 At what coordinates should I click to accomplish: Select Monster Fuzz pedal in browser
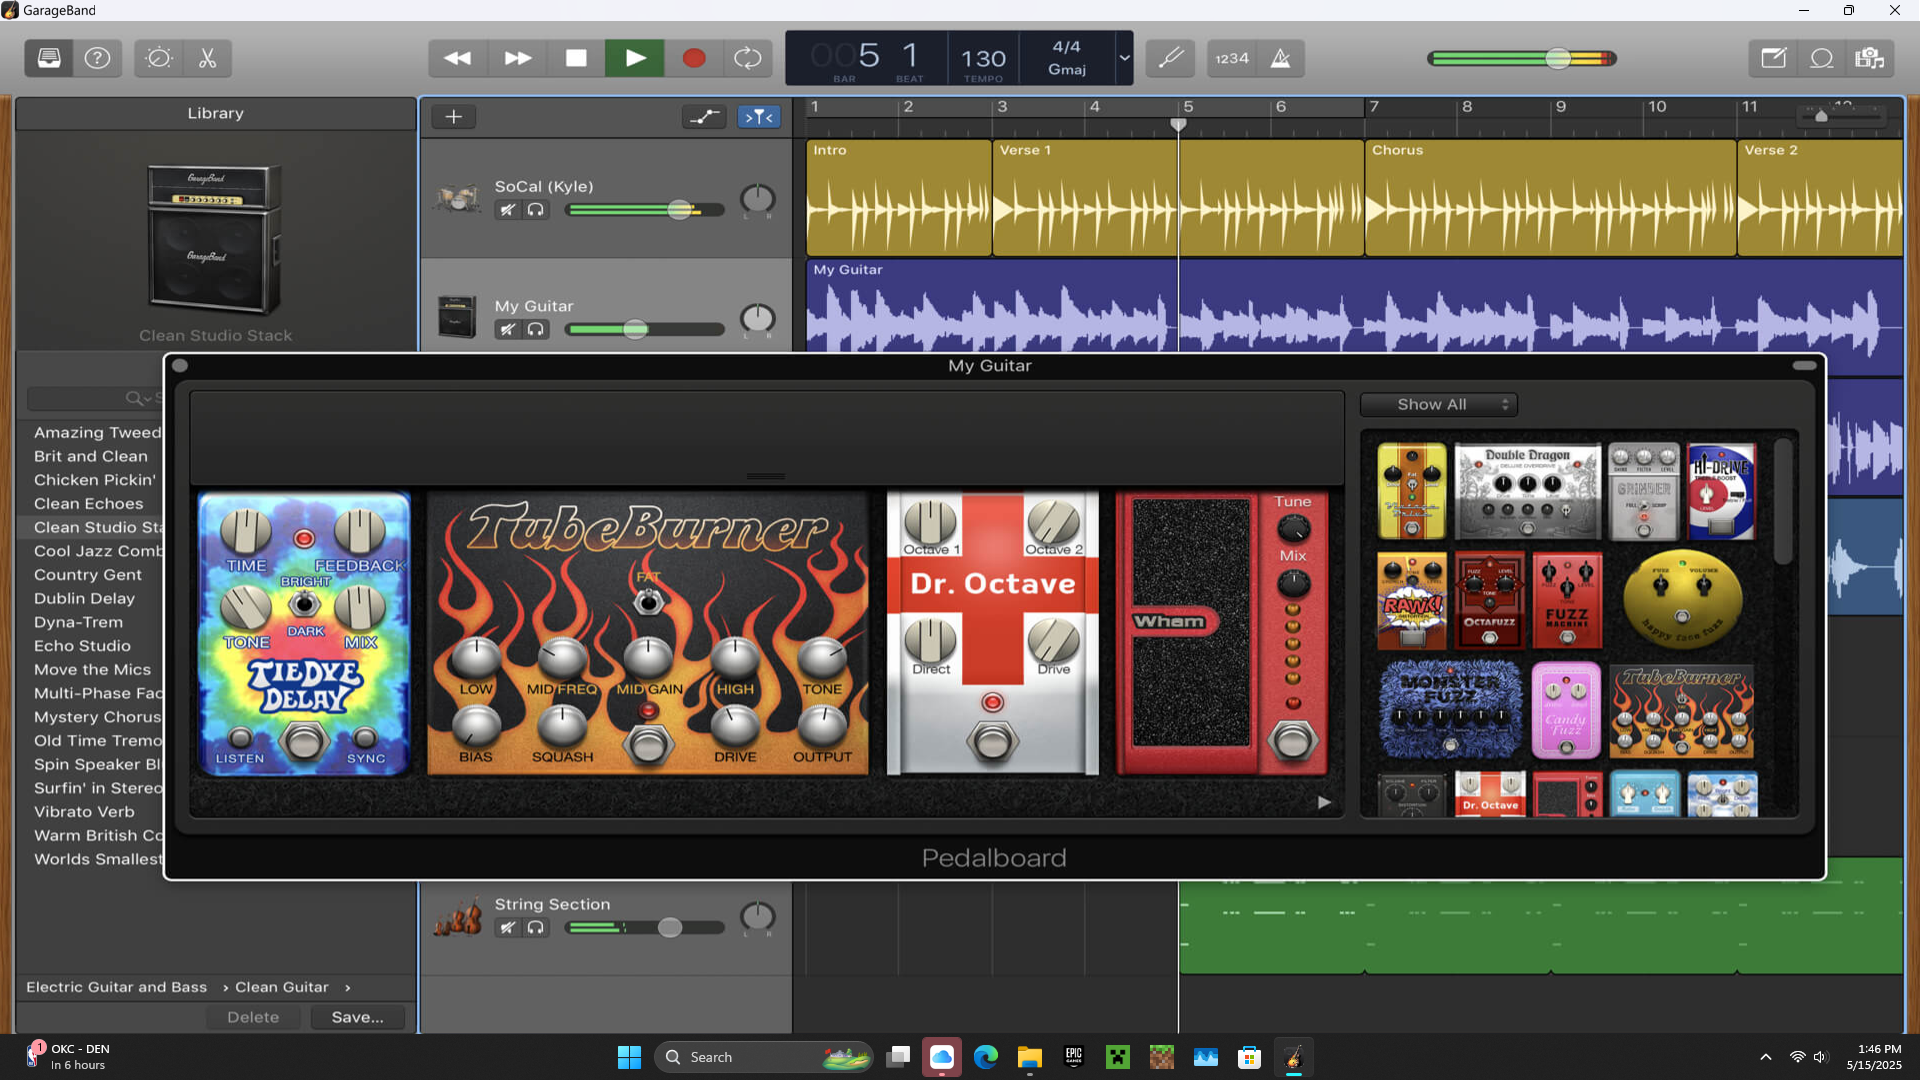point(1450,708)
